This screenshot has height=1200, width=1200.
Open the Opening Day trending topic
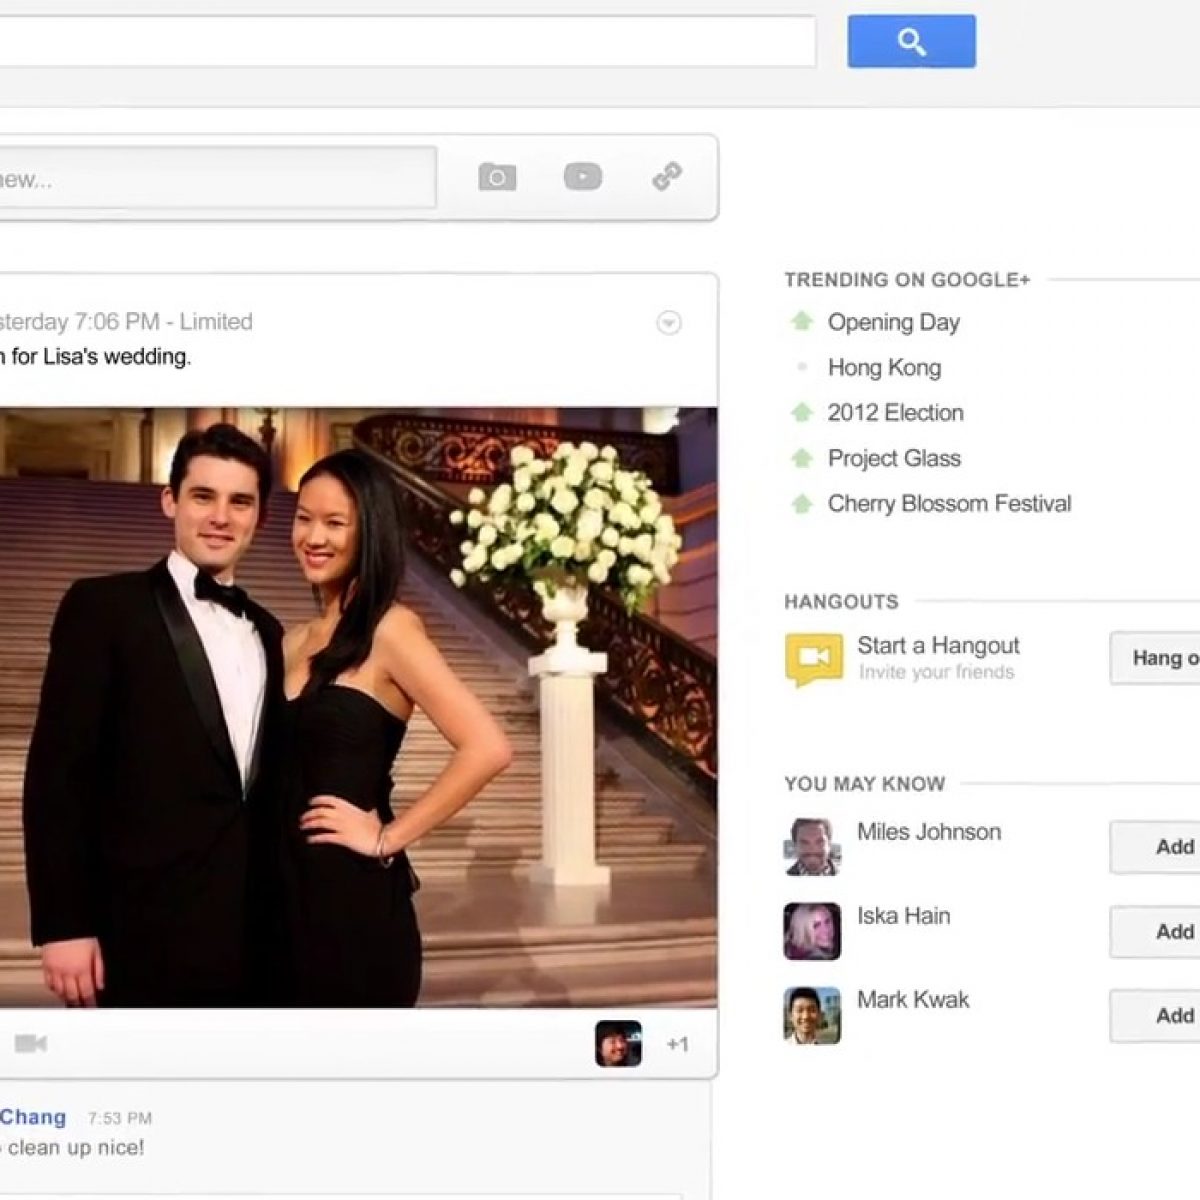893,322
